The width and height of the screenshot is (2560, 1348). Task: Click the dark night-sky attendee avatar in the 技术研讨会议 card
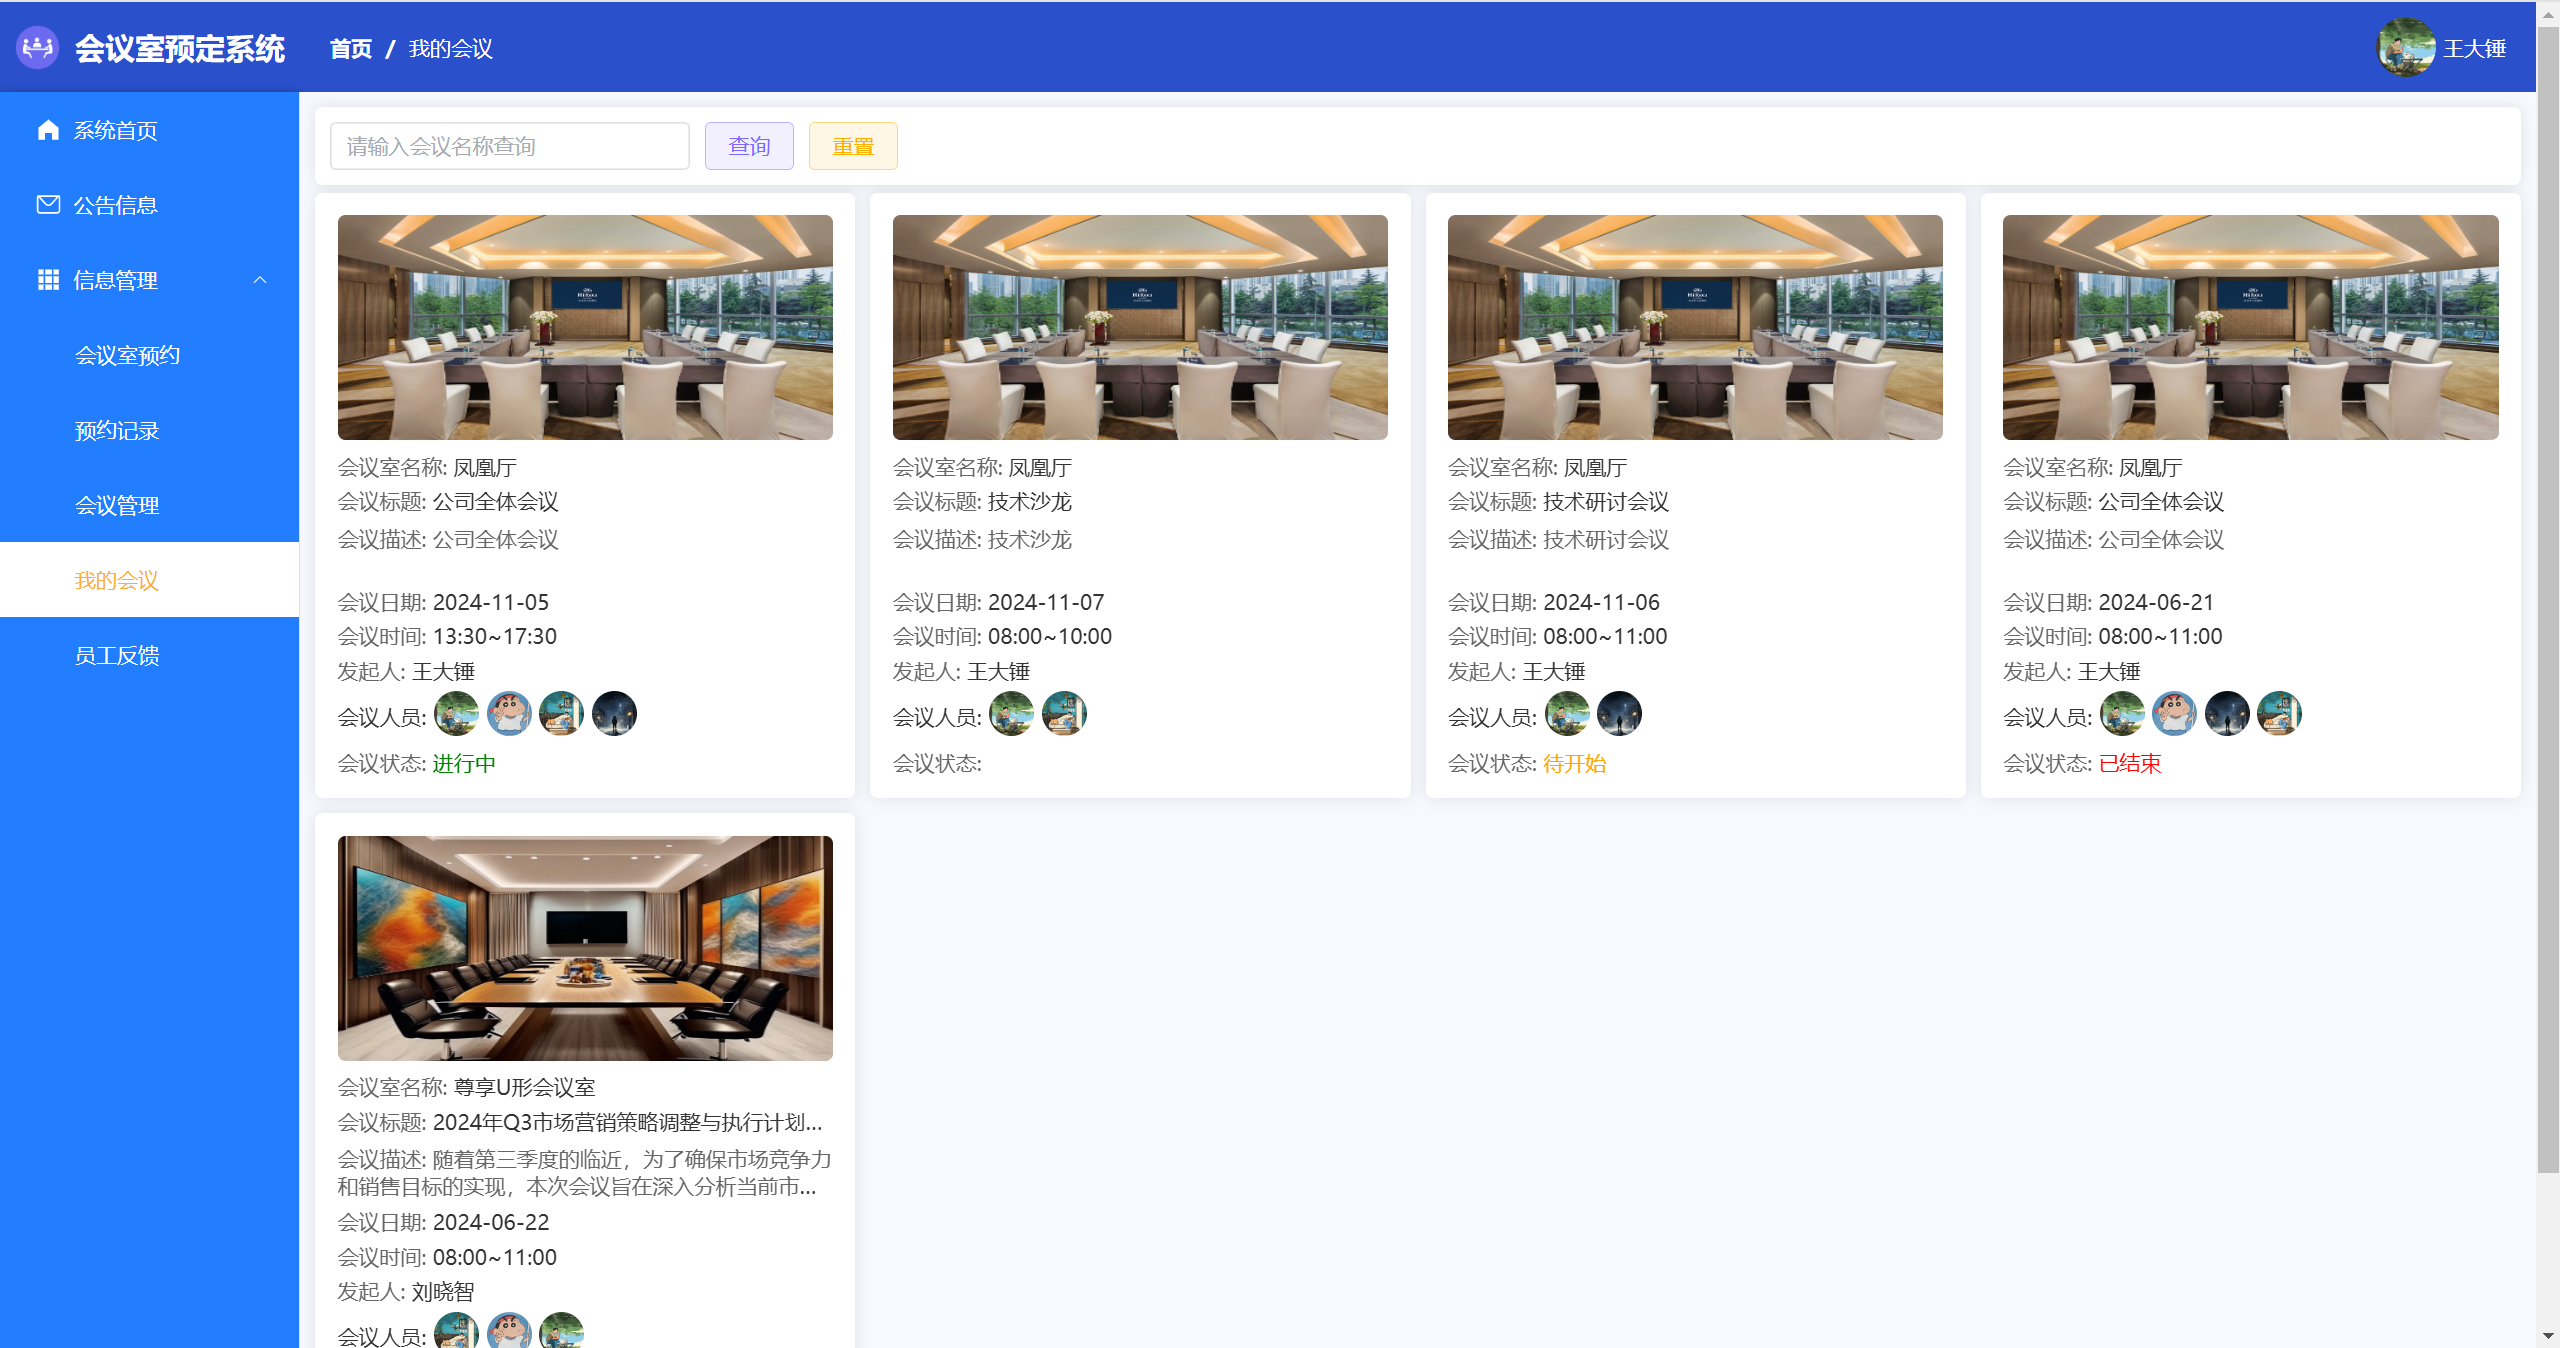pos(1619,714)
